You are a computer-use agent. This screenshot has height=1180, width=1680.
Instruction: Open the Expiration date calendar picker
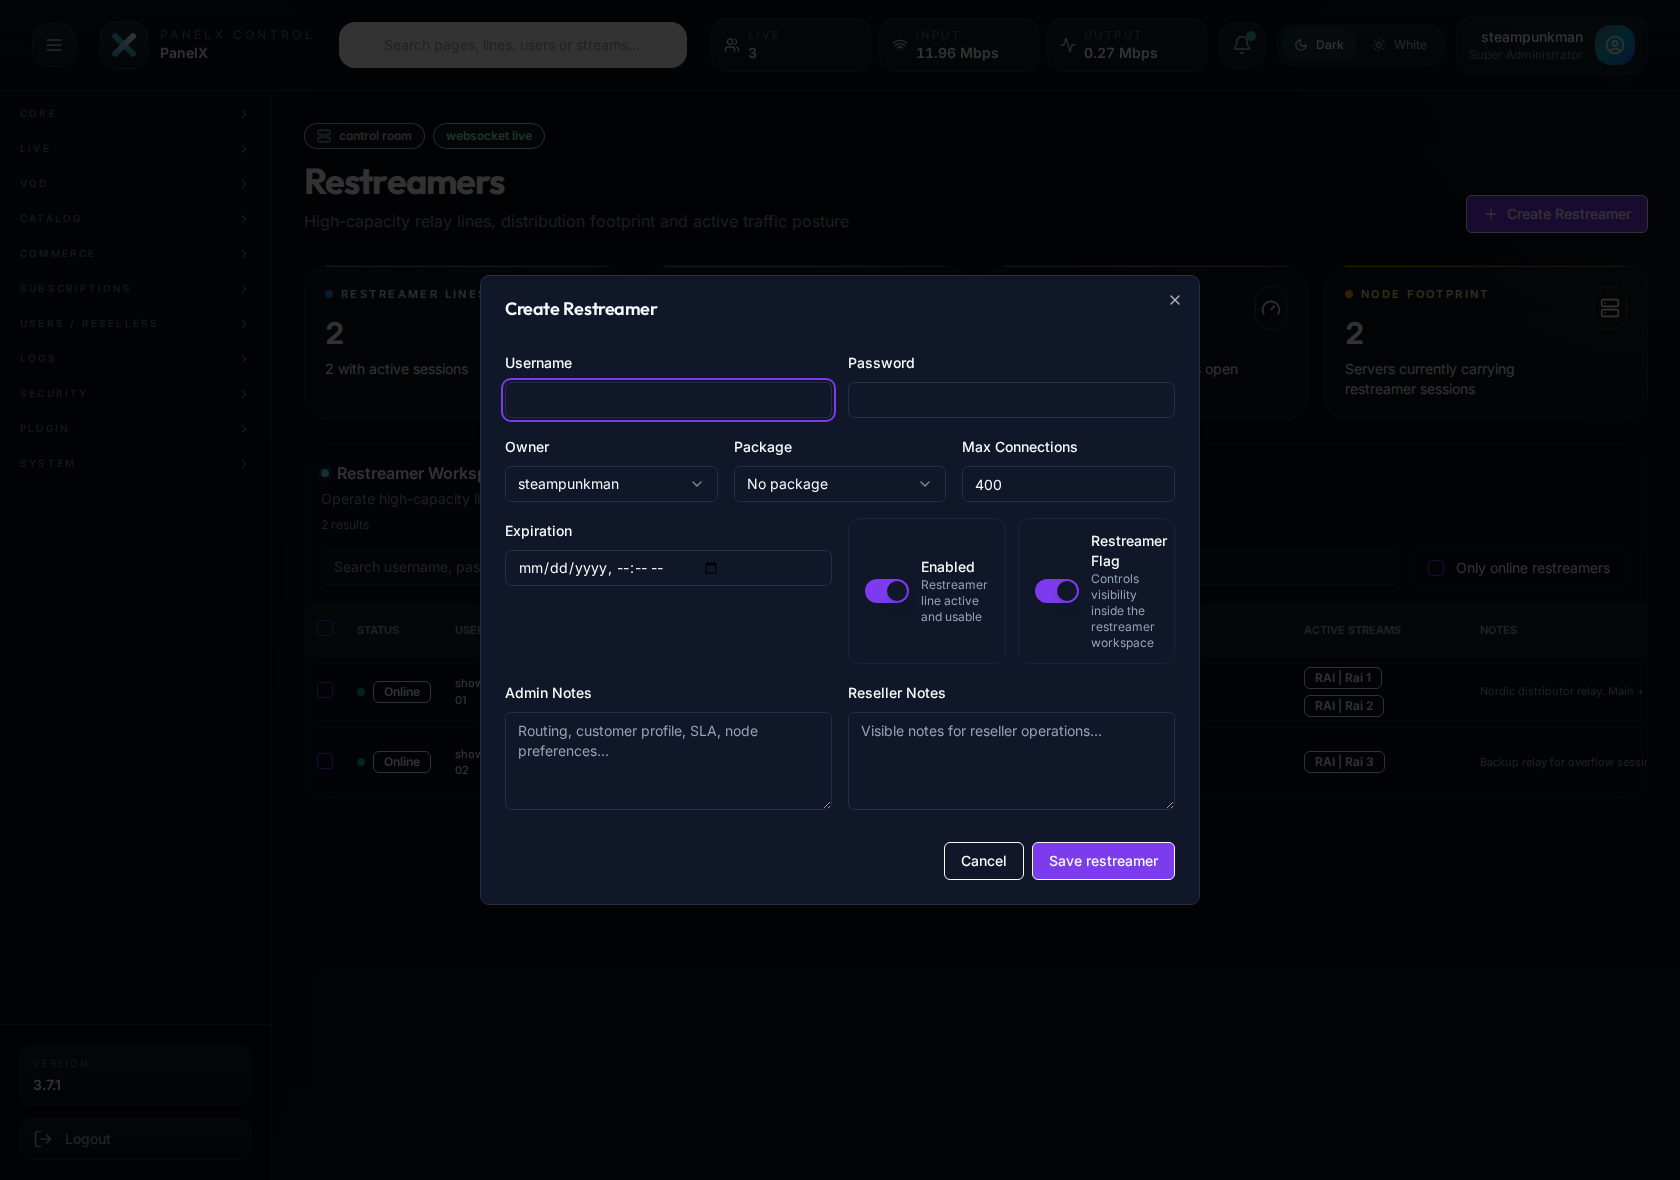(711, 568)
